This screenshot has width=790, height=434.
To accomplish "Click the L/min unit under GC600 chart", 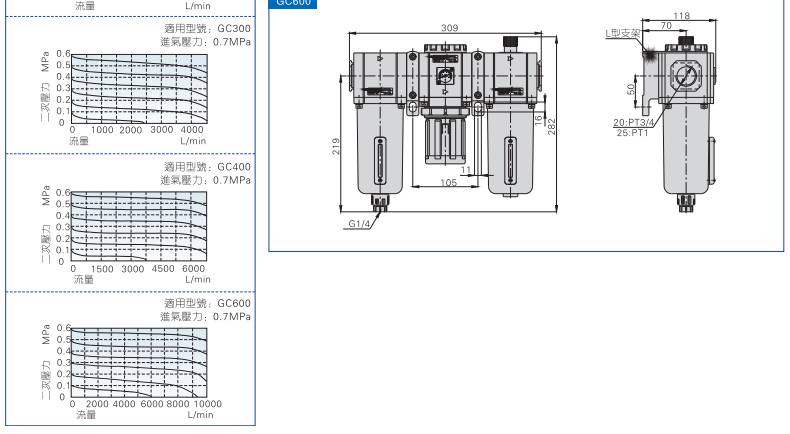I will pos(201,415).
